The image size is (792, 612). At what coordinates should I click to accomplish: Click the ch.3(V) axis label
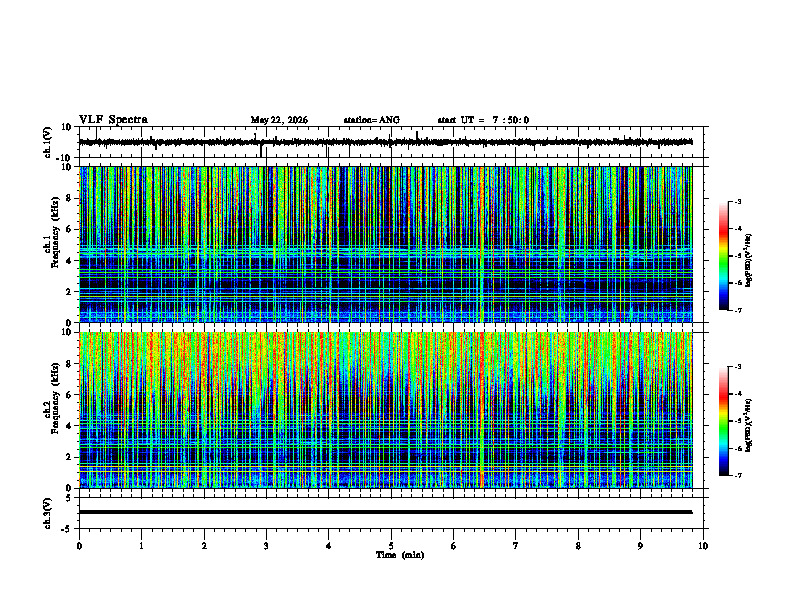[47, 513]
